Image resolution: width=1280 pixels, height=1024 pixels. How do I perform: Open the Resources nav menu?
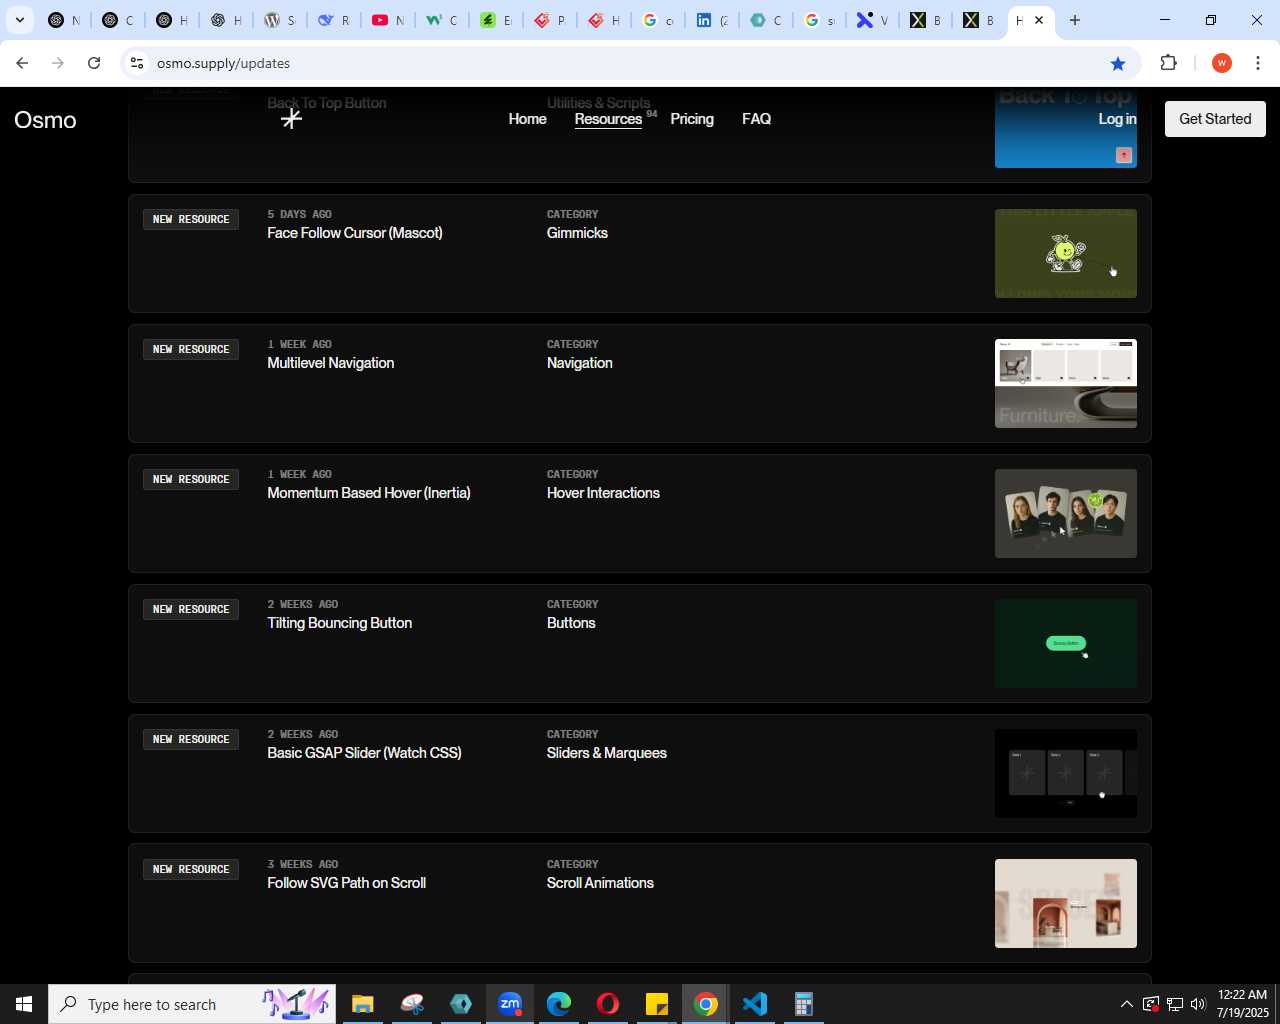608,119
